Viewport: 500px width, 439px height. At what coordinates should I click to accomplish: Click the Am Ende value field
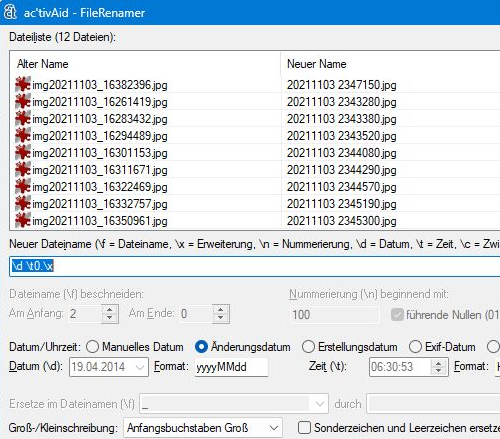pos(196,314)
